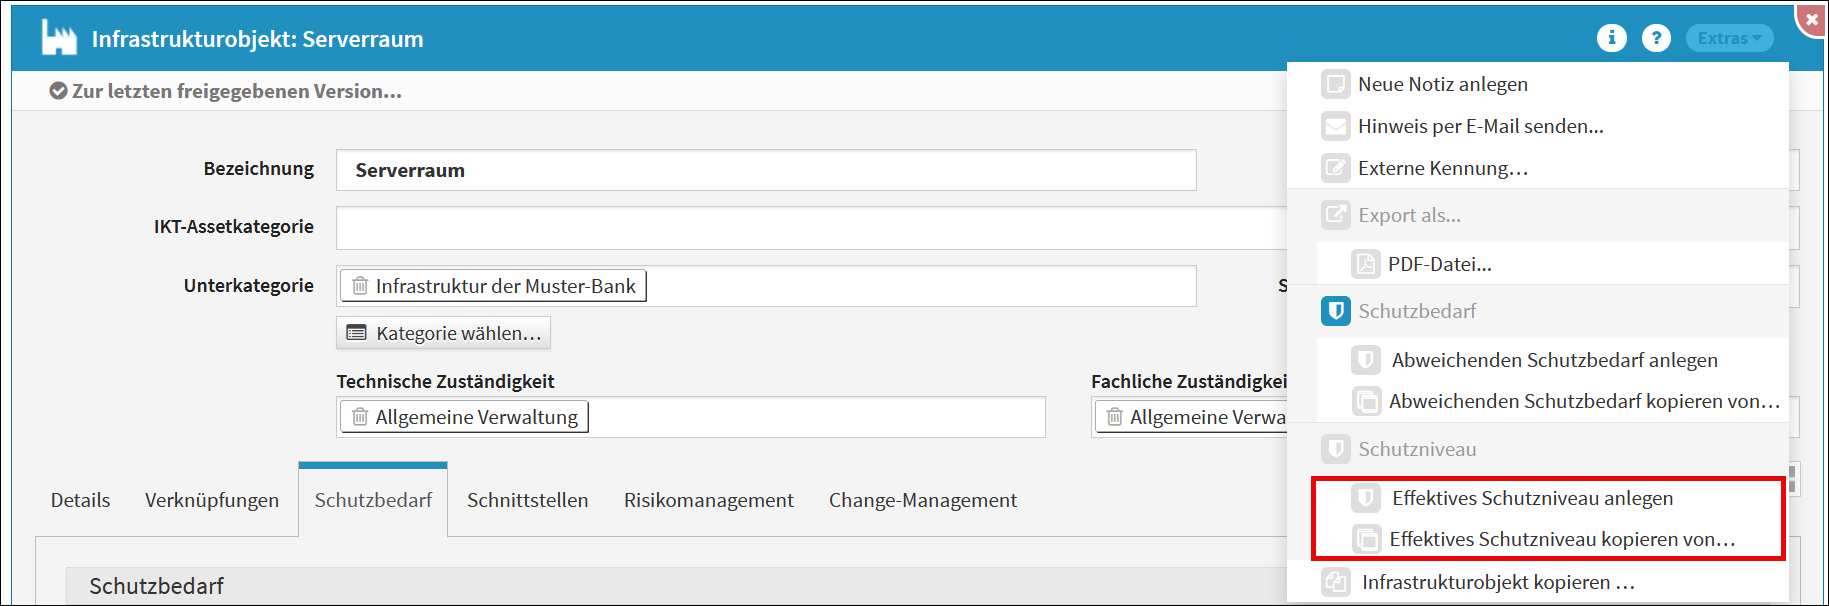Viewport: 1829px width, 606px height.
Task: Select Effektives Schutzniveau anlegen
Action: tap(1532, 498)
